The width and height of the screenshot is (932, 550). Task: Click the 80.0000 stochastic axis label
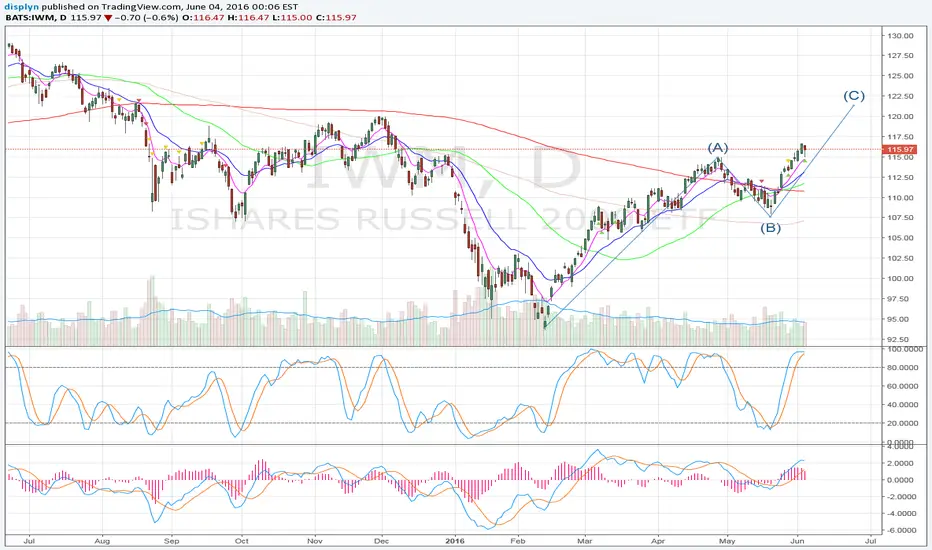coord(903,368)
